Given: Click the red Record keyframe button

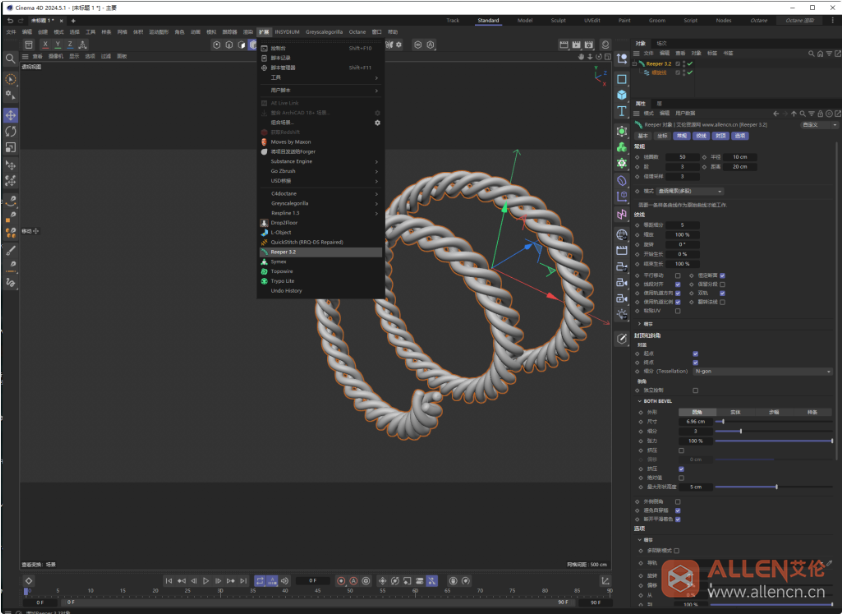Looking at the screenshot, I should pos(341,581).
